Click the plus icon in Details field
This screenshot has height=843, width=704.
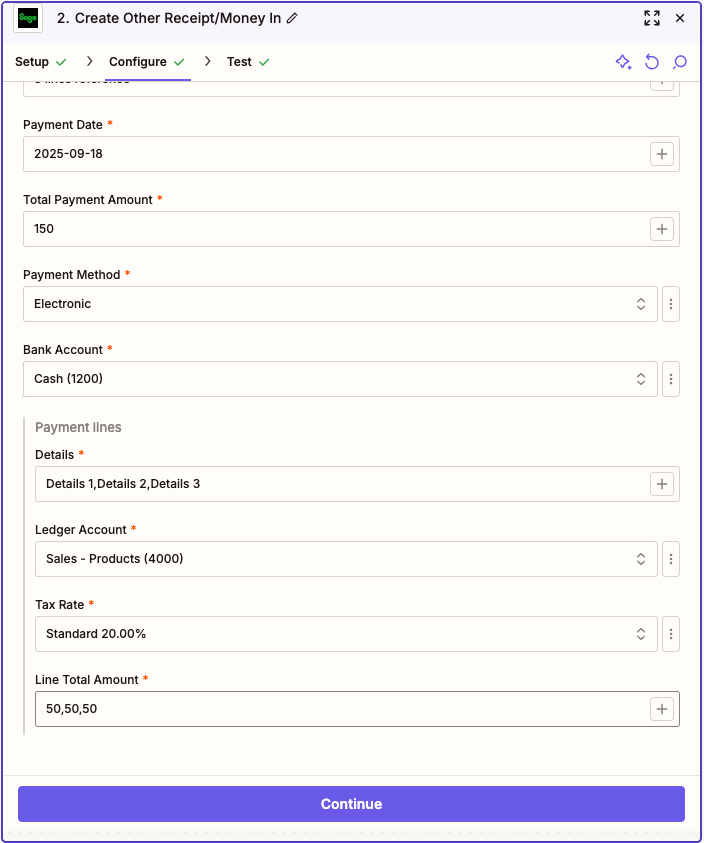[x=662, y=484]
